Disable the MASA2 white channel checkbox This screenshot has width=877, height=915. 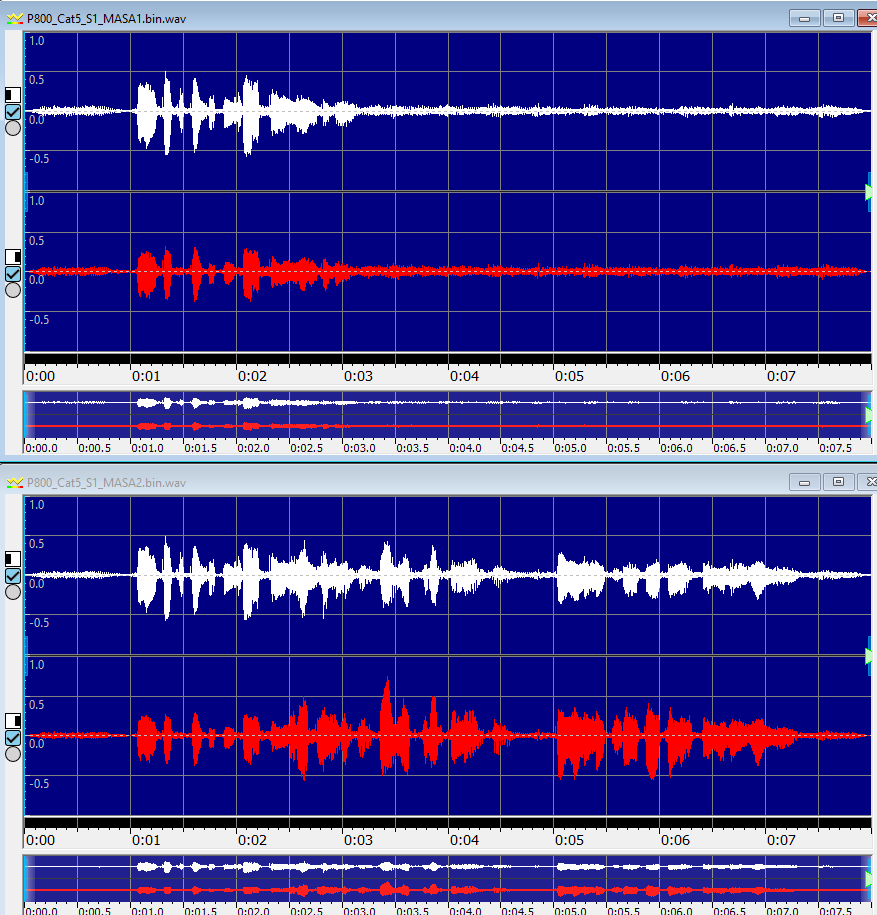pyautogui.click(x=13, y=576)
